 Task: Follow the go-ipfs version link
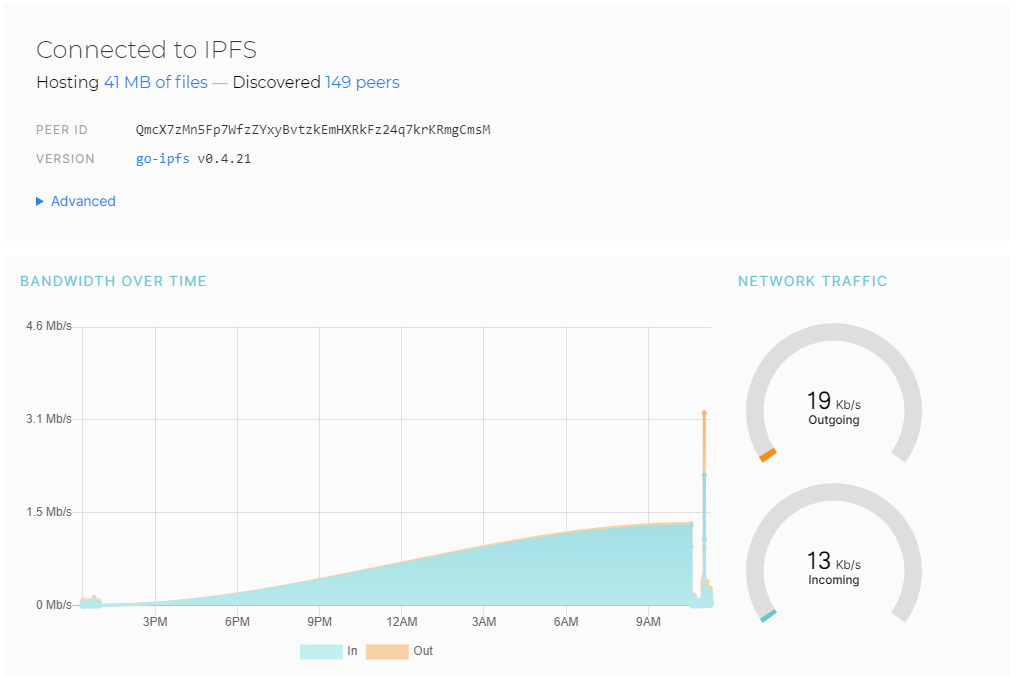(162, 158)
